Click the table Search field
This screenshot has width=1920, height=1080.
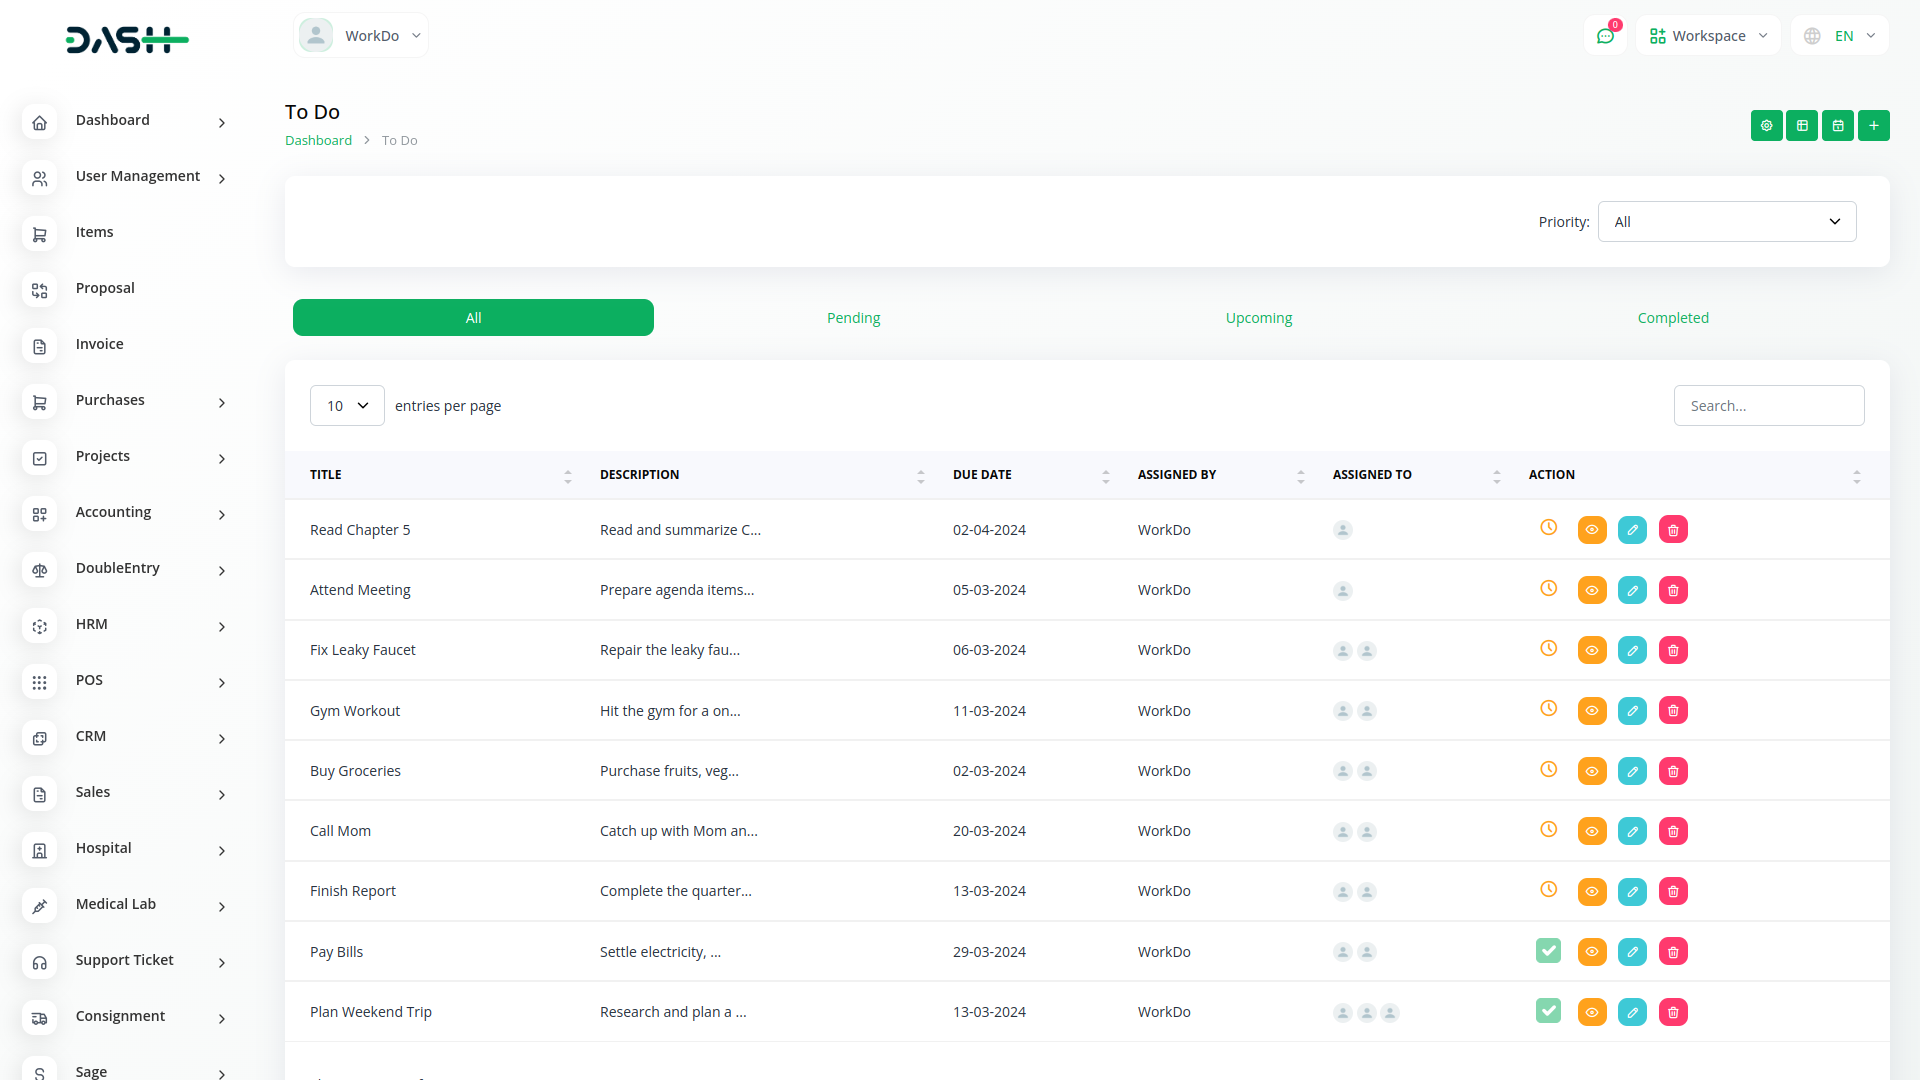click(1768, 406)
